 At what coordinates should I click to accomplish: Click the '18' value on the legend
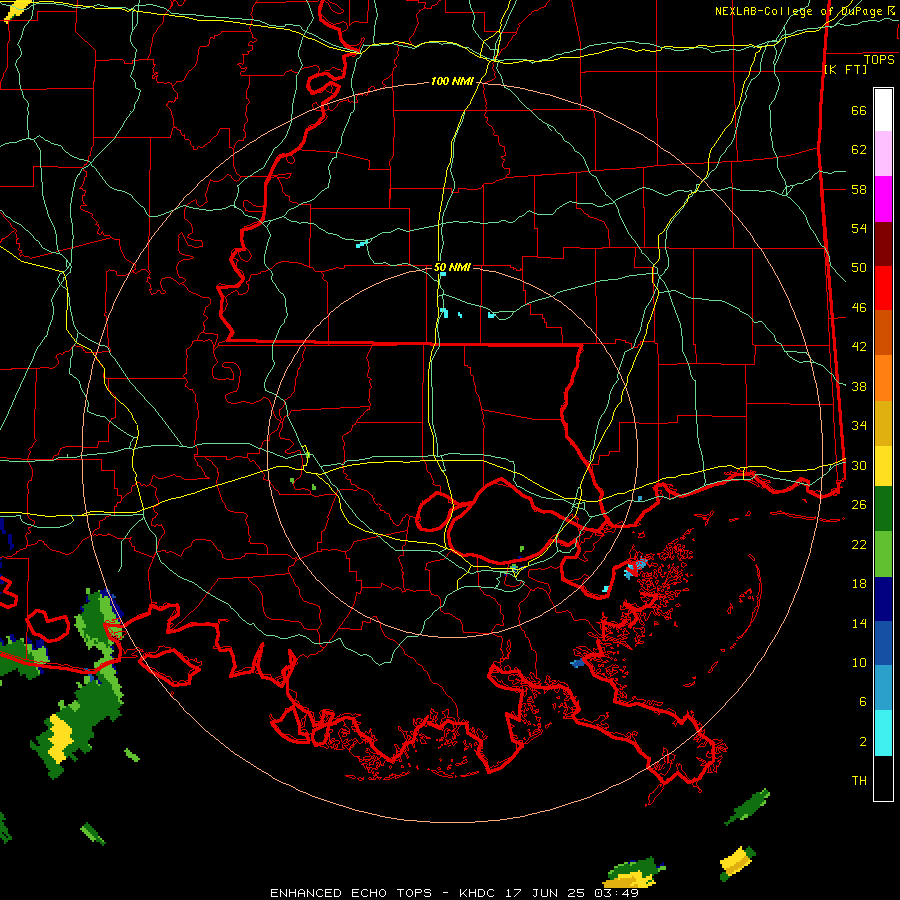(859, 584)
